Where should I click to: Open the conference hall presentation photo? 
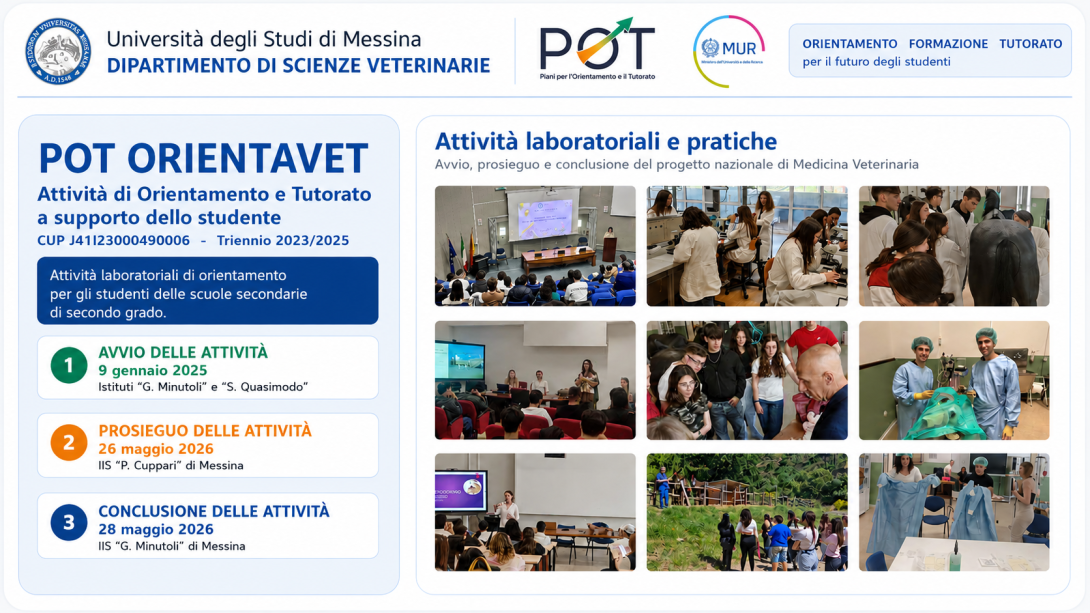point(535,246)
